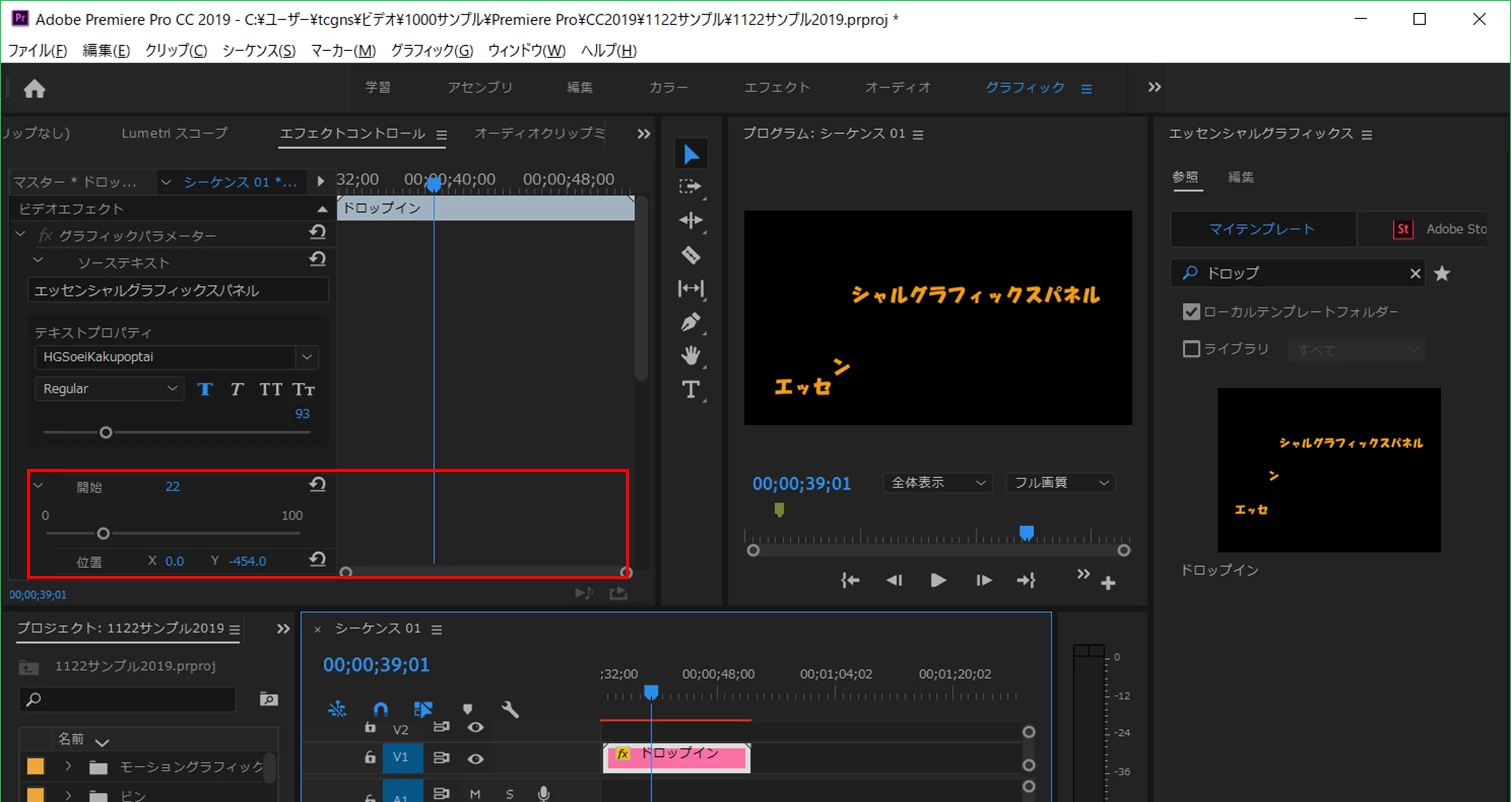Collapse the 開始 parameter
This screenshot has width=1511, height=802.
[x=38, y=486]
